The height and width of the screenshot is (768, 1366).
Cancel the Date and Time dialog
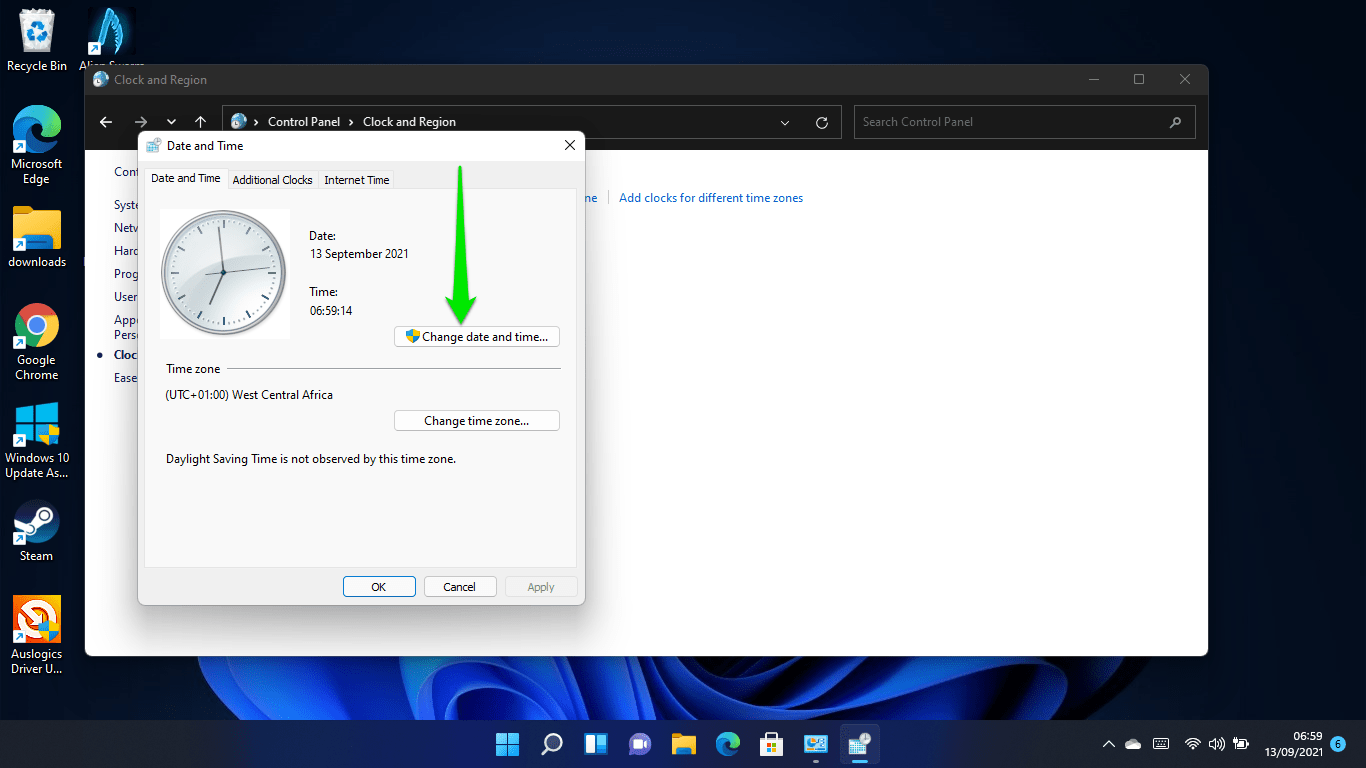[x=460, y=587]
